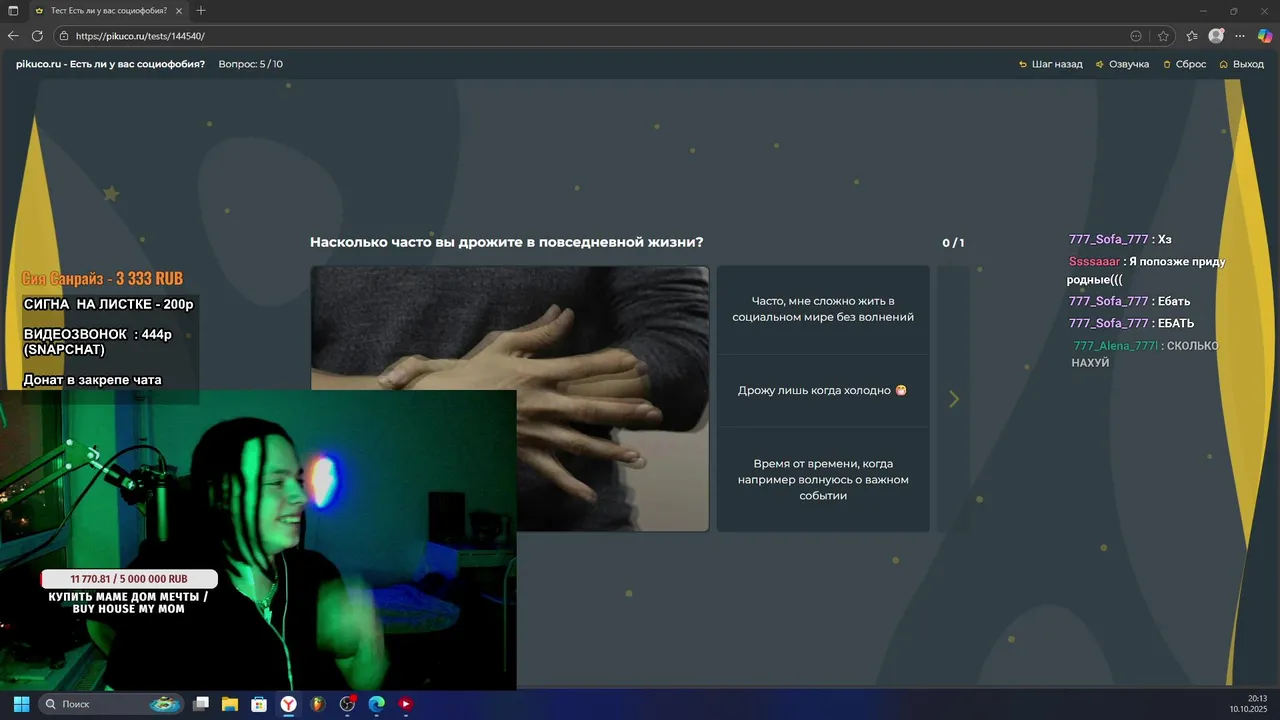The image size is (1280, 720).
Task: Click 'Сия Санрайз - 3 333 RUB' donation text
Action: pyautogui.click(x=102, y=279)
